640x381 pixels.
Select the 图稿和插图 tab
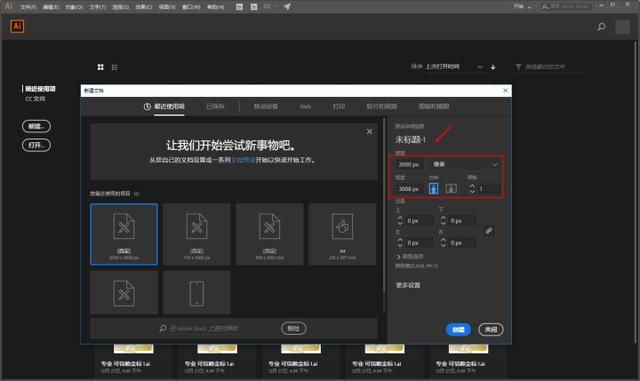click(x=433, y=107)
